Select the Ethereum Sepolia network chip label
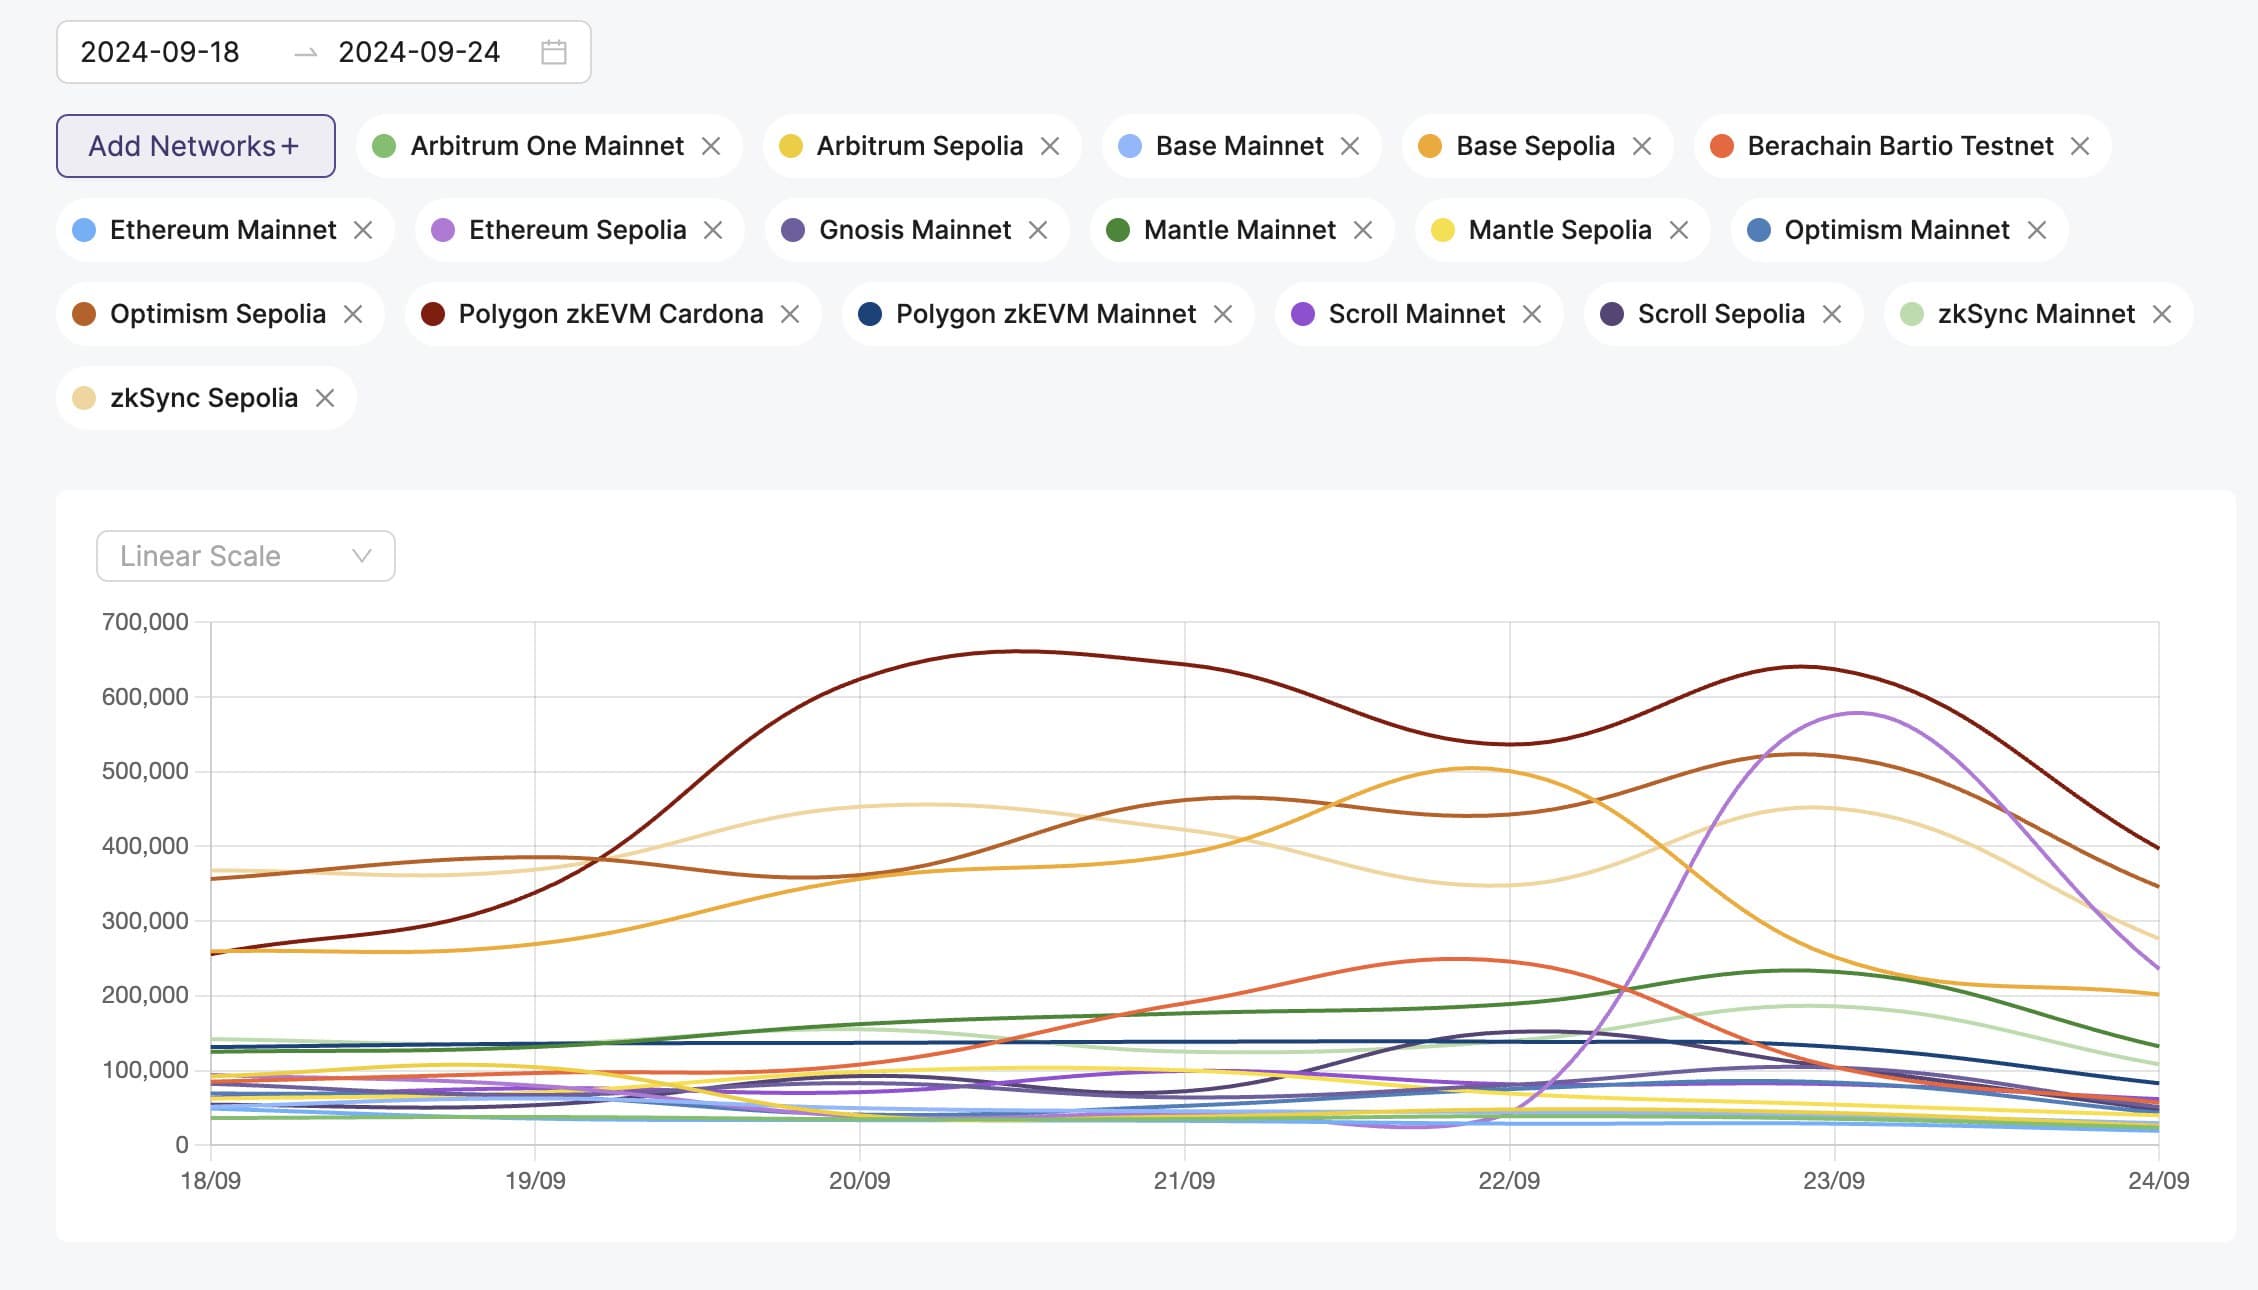The height and width of the screenshot is (1290, 2258). coord(577,230)
